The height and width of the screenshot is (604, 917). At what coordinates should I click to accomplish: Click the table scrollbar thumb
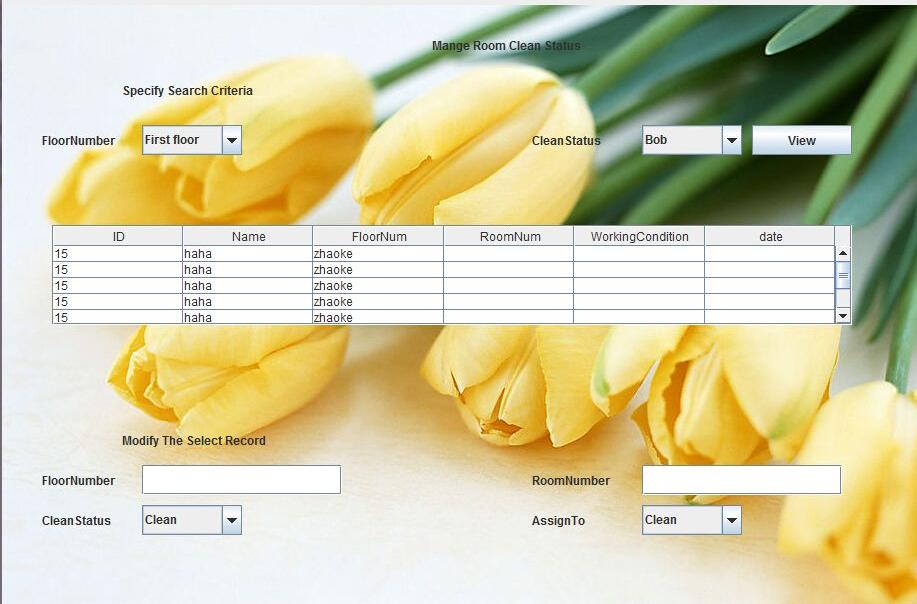[843, 276]
